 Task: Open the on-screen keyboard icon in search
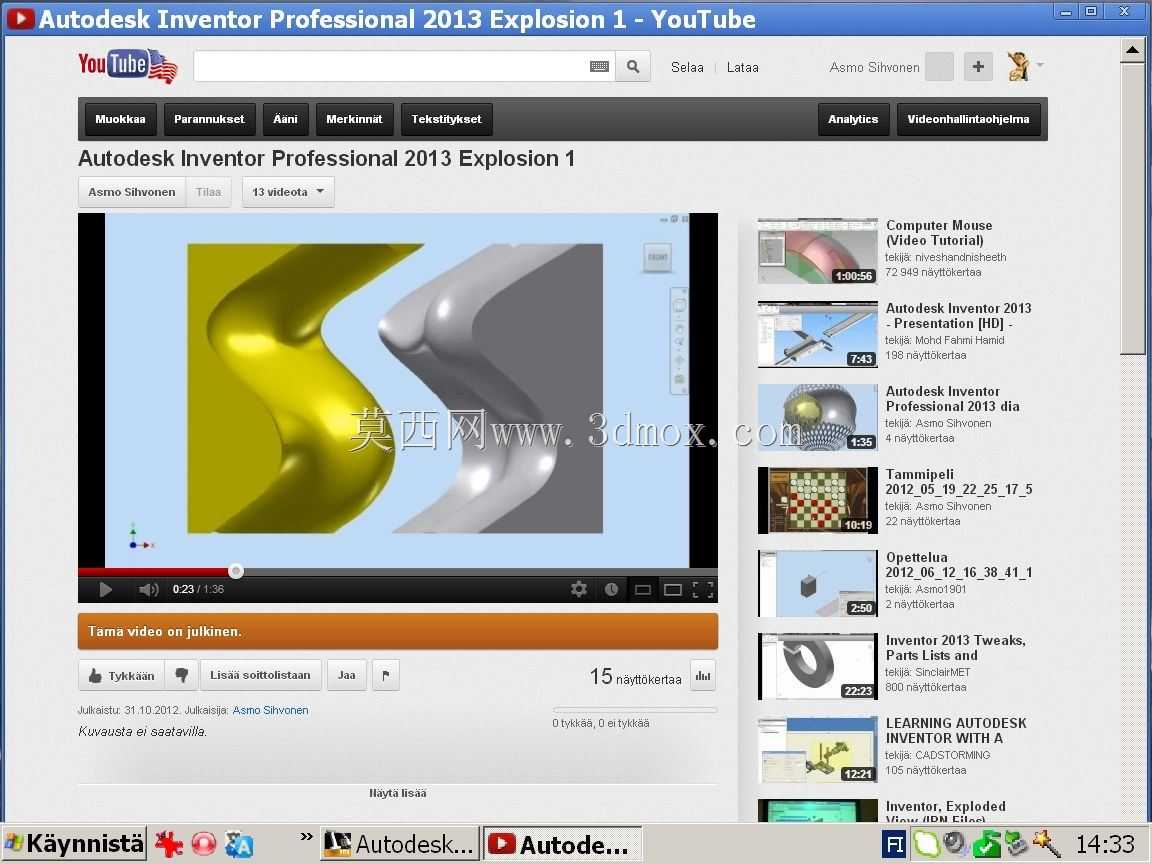pyautogui.click(x=600, y=67)
